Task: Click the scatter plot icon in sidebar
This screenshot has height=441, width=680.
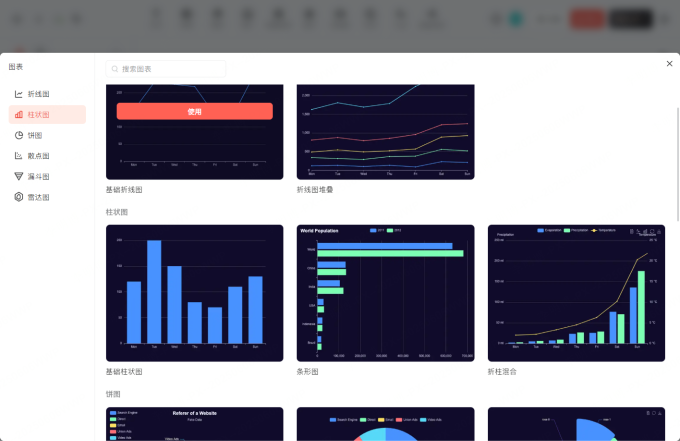Action: [19, 156]
